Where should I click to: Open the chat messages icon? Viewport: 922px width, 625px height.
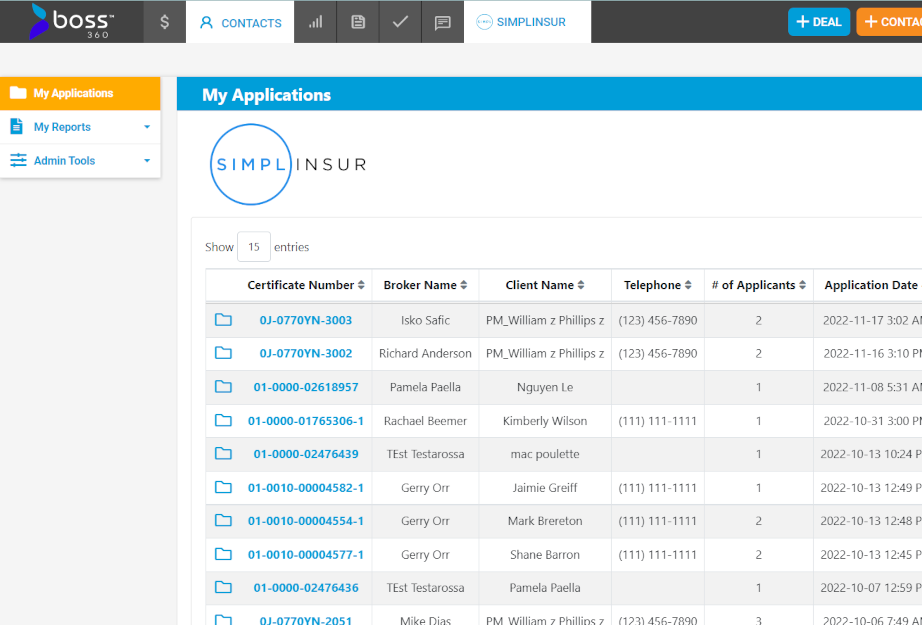[x=443, y=22]
